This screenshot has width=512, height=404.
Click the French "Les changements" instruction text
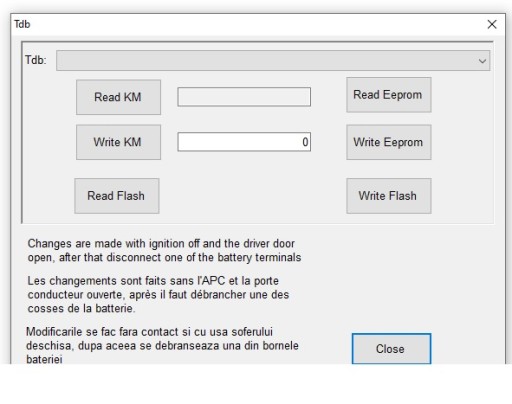click(x=158, y=294)
